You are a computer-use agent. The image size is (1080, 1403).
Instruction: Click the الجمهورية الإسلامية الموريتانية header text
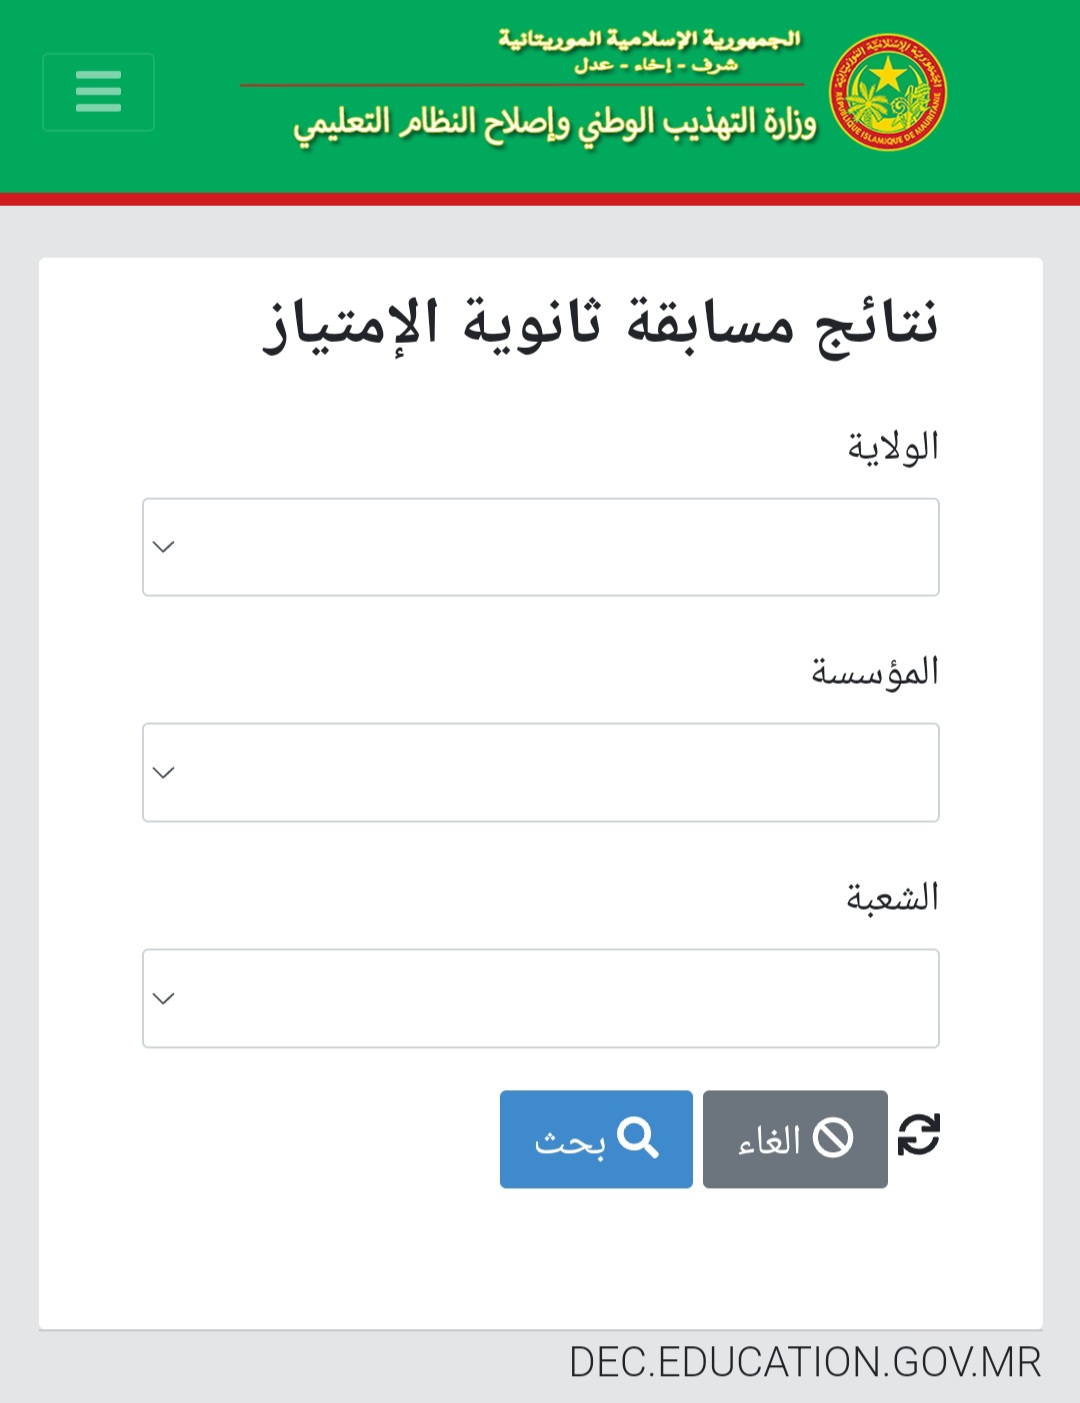[x=650, y=40]
